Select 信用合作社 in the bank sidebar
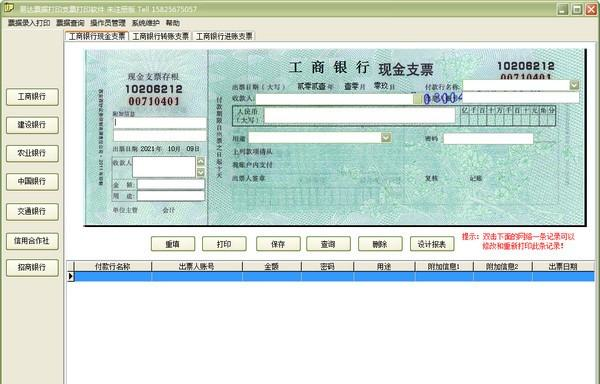600x384 pixels. (x=32, y=241)
